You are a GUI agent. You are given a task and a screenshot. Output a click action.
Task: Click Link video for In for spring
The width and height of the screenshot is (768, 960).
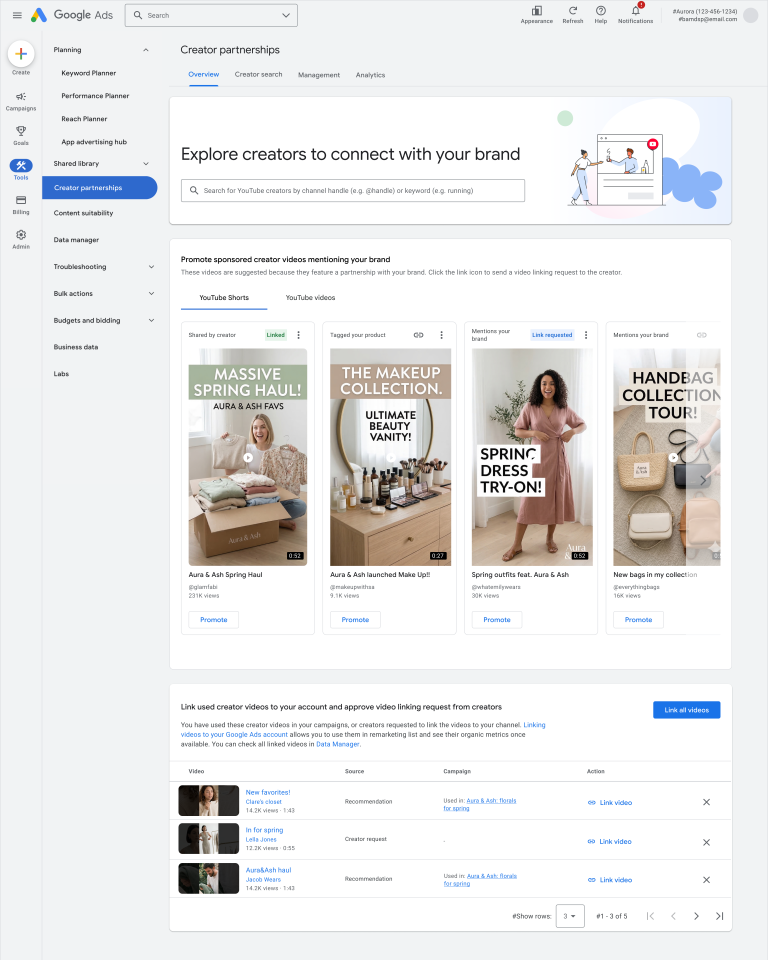(610, 842)
